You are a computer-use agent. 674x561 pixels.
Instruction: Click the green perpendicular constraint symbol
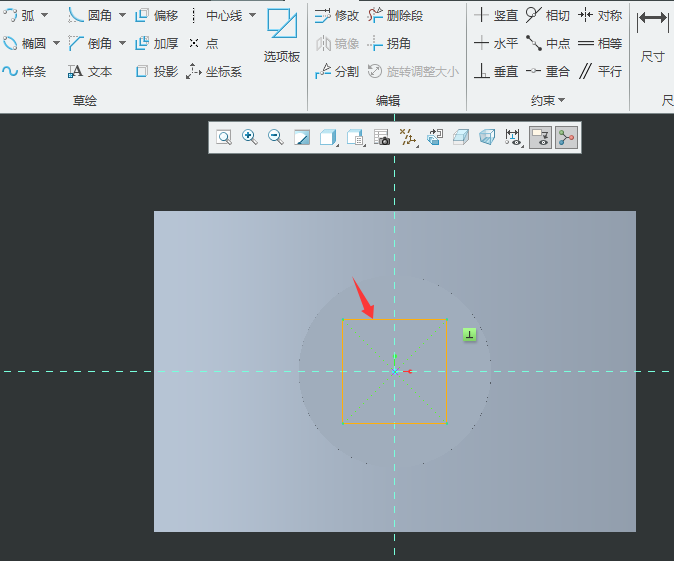point(469,334)
